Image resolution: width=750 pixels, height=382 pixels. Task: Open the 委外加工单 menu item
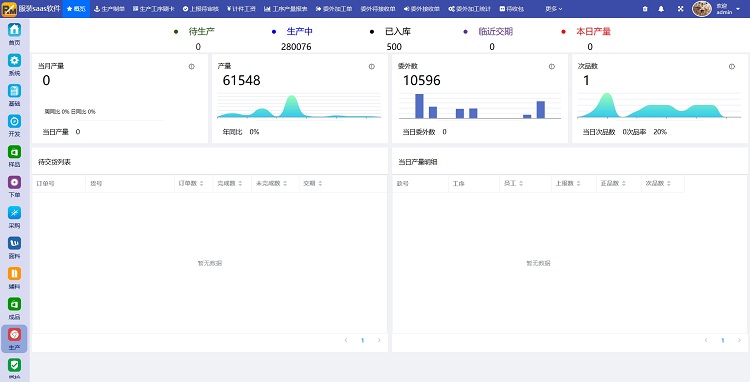pyautogui.click(x=333, y=9)
